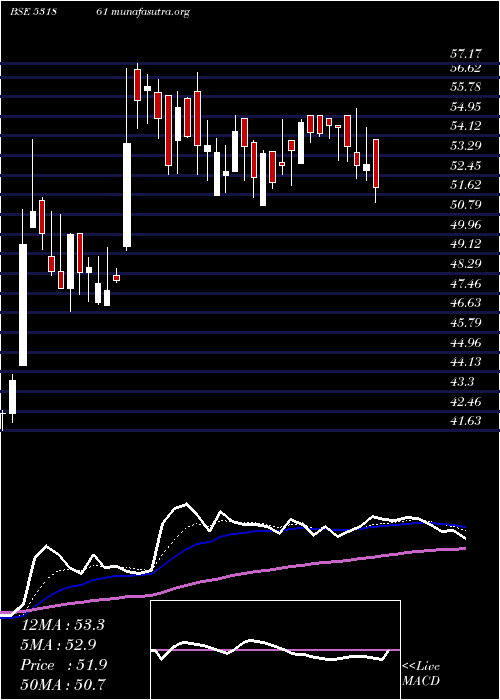Click the 52.45 price label
The image size is (500, 700).
pyautogui.click(x=466, y=166)
